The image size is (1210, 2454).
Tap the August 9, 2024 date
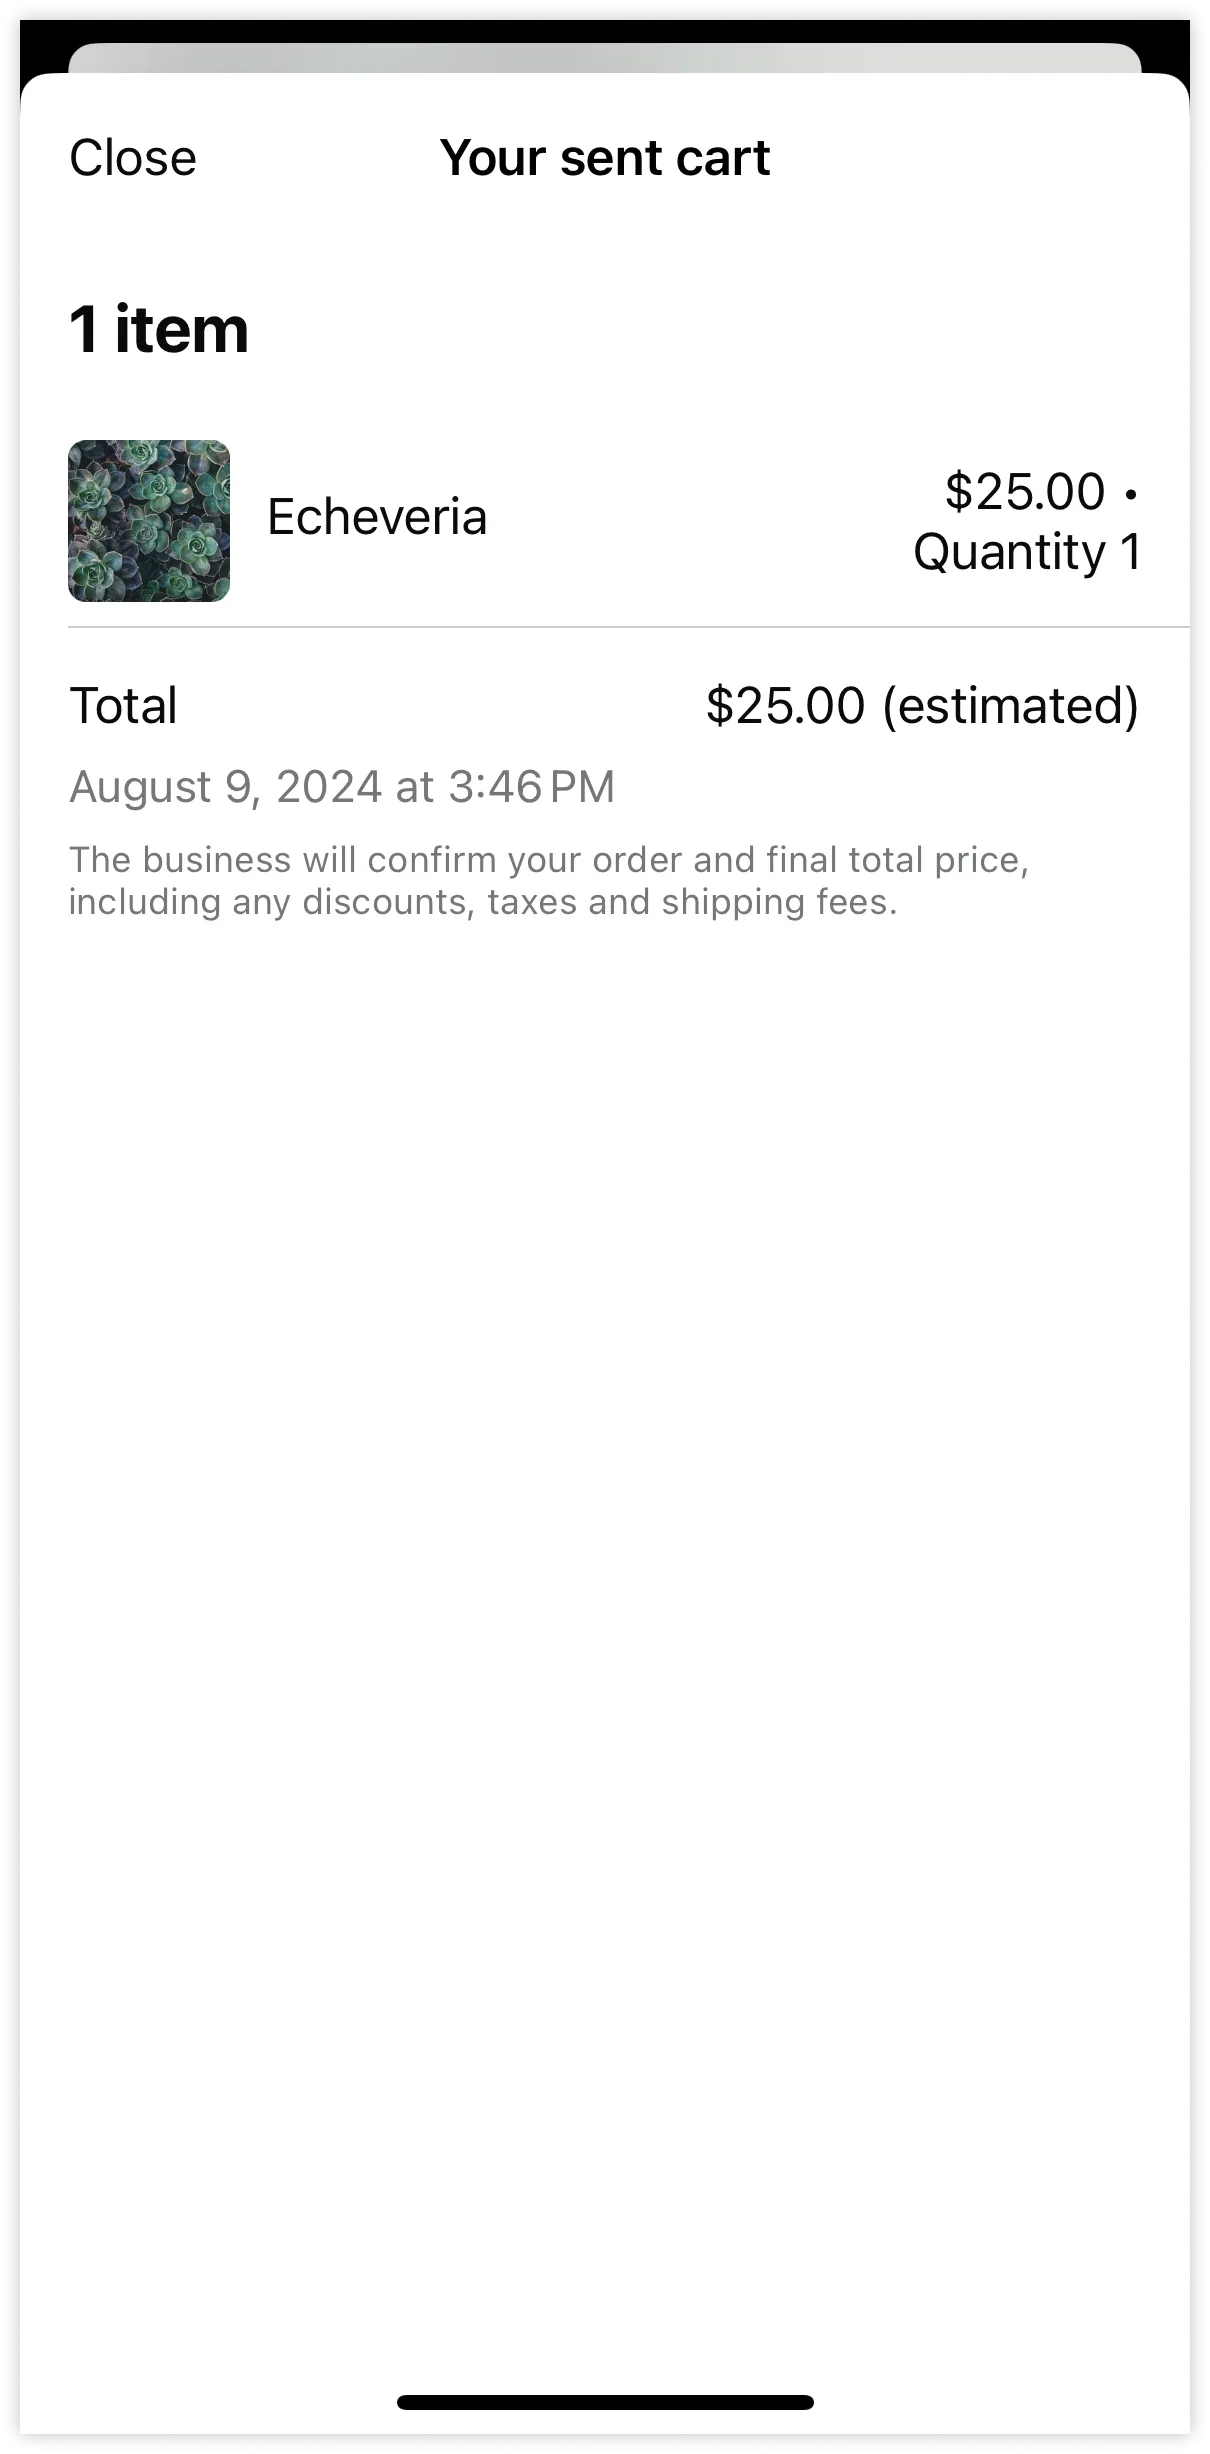pyautogui.click(x=225, y=787)
